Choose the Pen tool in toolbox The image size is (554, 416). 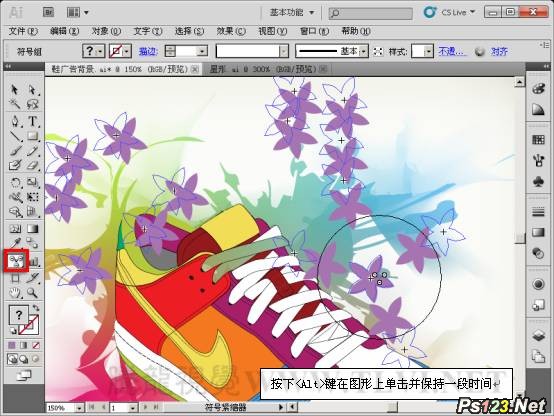[x=15, y=121]
